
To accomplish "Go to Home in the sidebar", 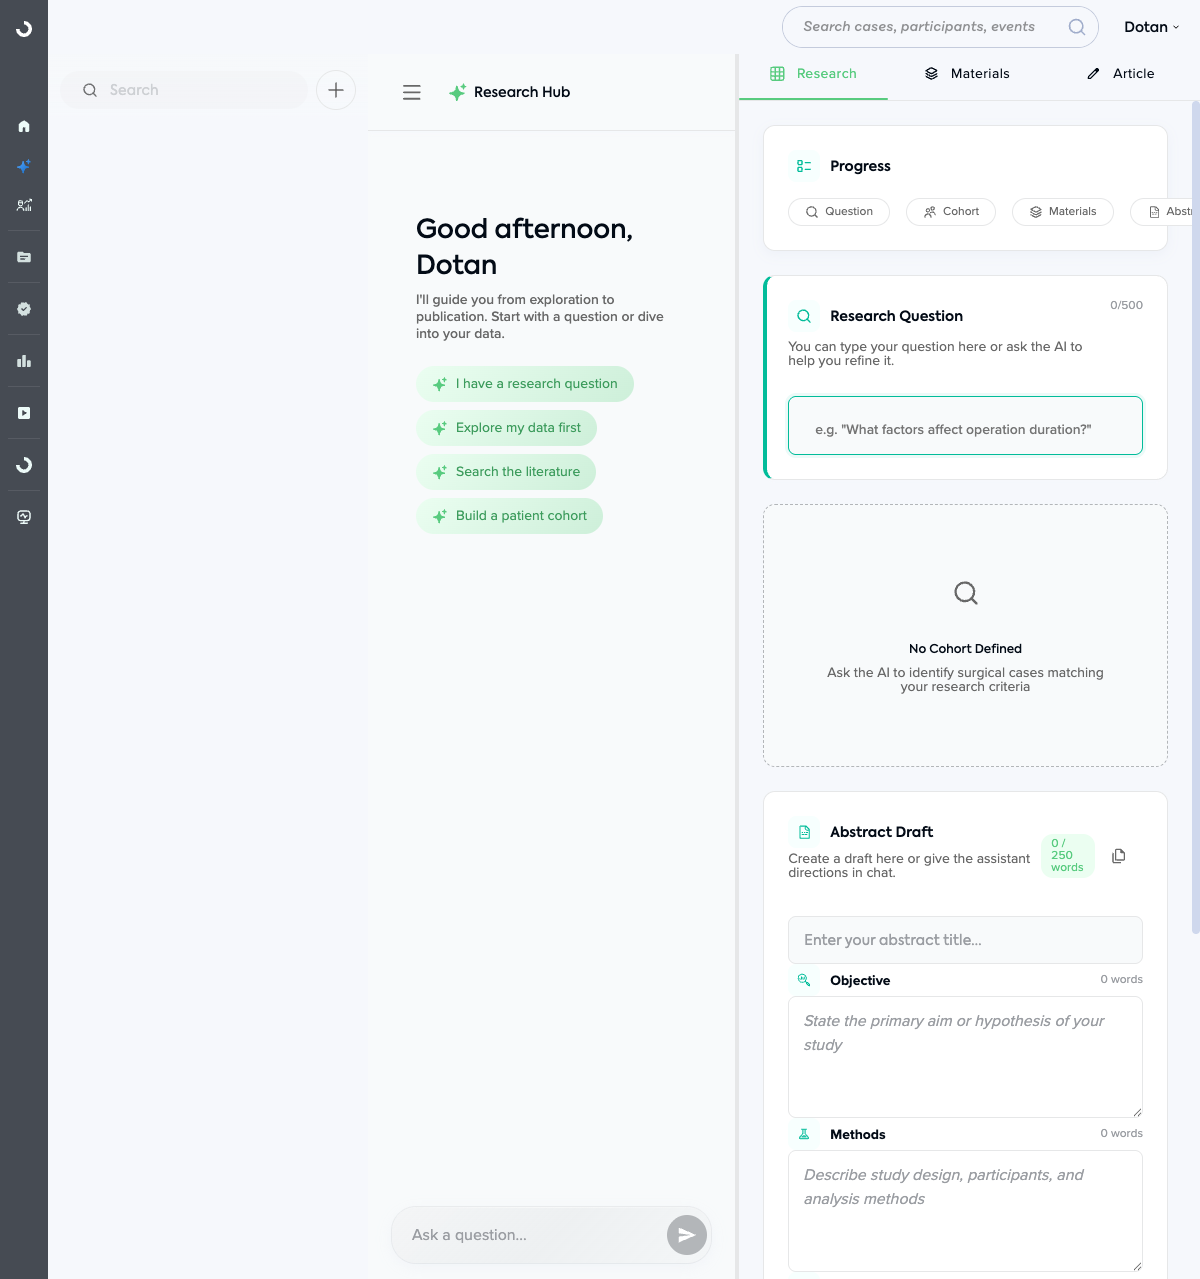I will tap(24, 126).
